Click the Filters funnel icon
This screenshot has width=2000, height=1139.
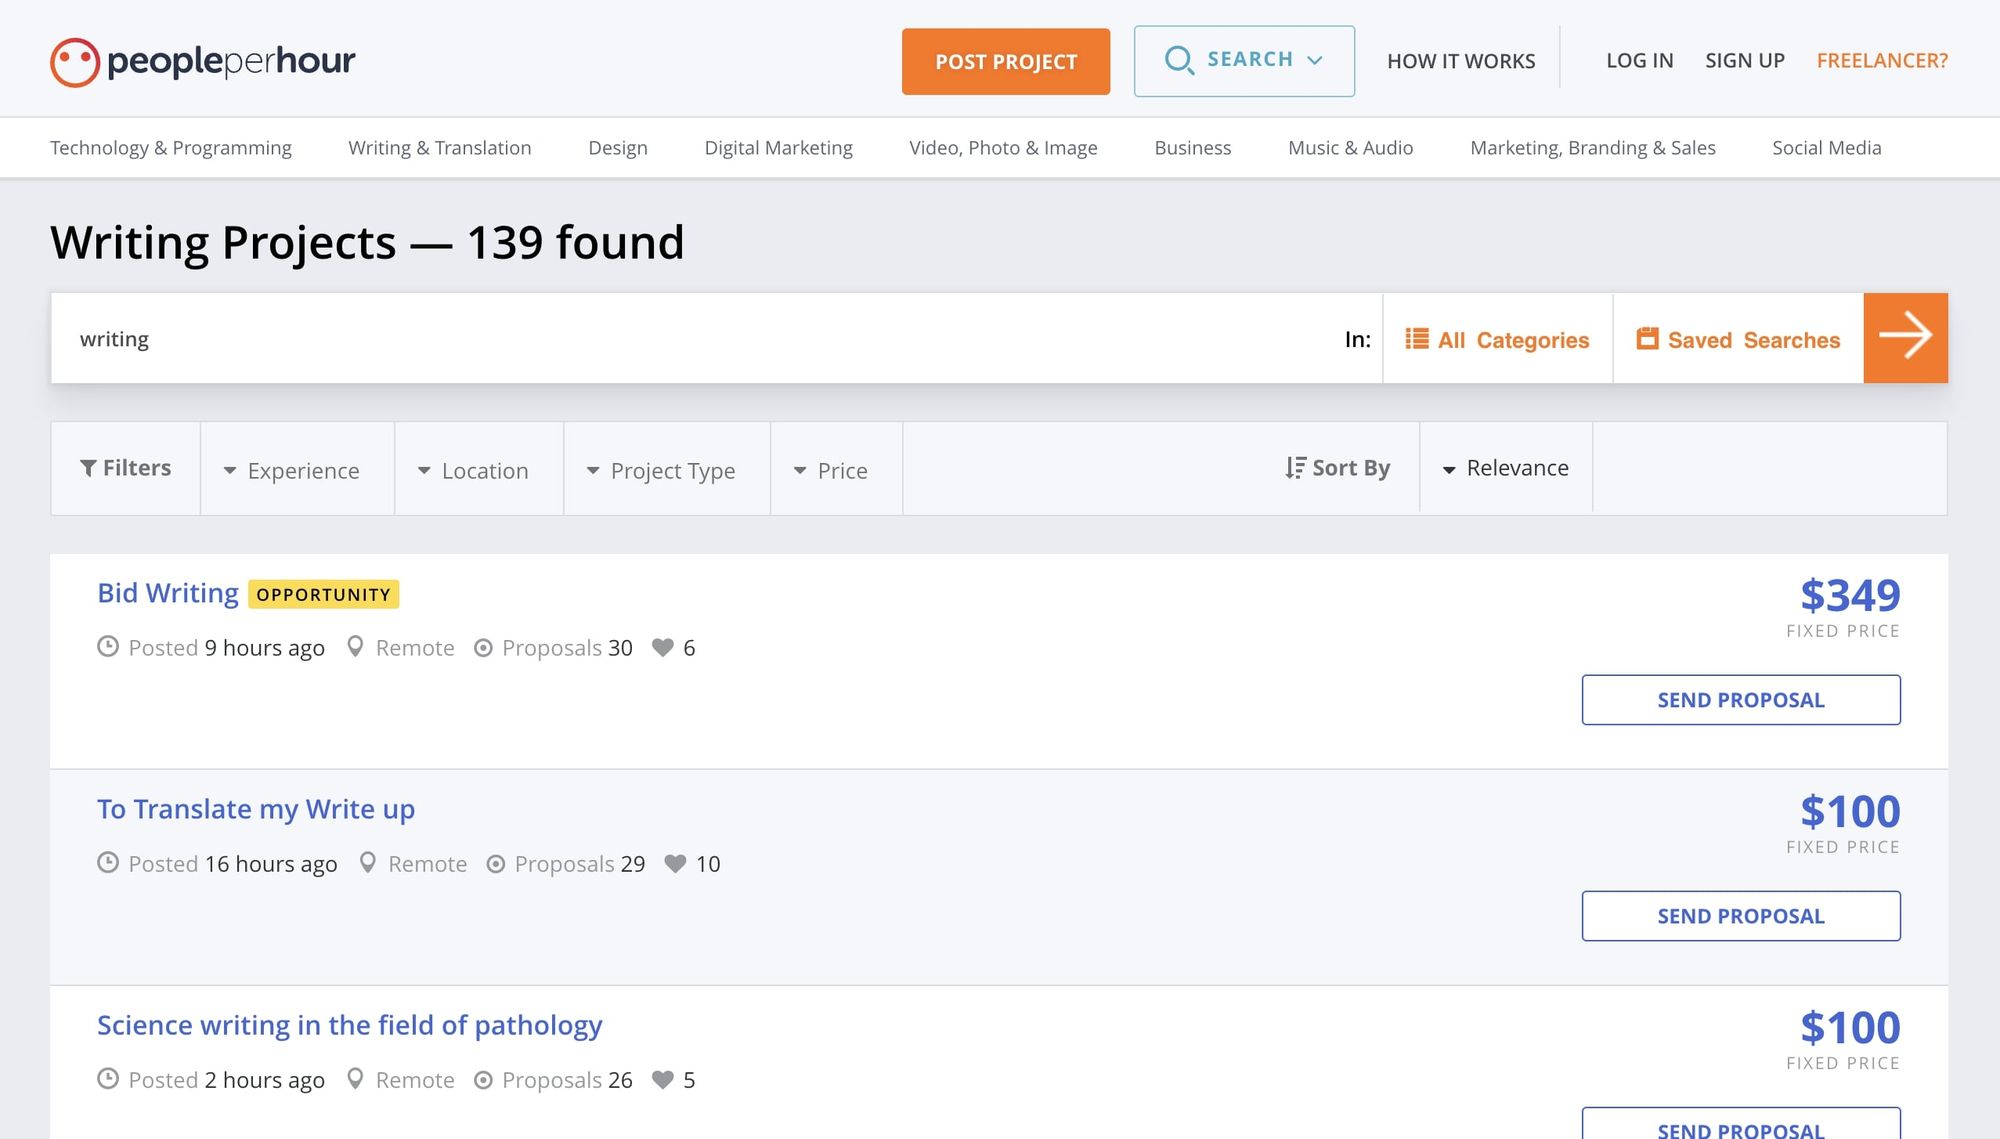(88, 468)
